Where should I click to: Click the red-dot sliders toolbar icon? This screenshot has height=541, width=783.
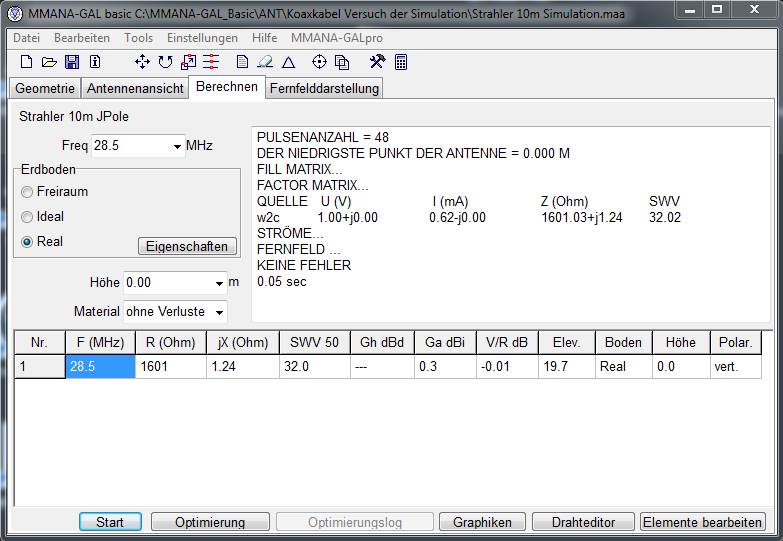(x=211, y=62)
